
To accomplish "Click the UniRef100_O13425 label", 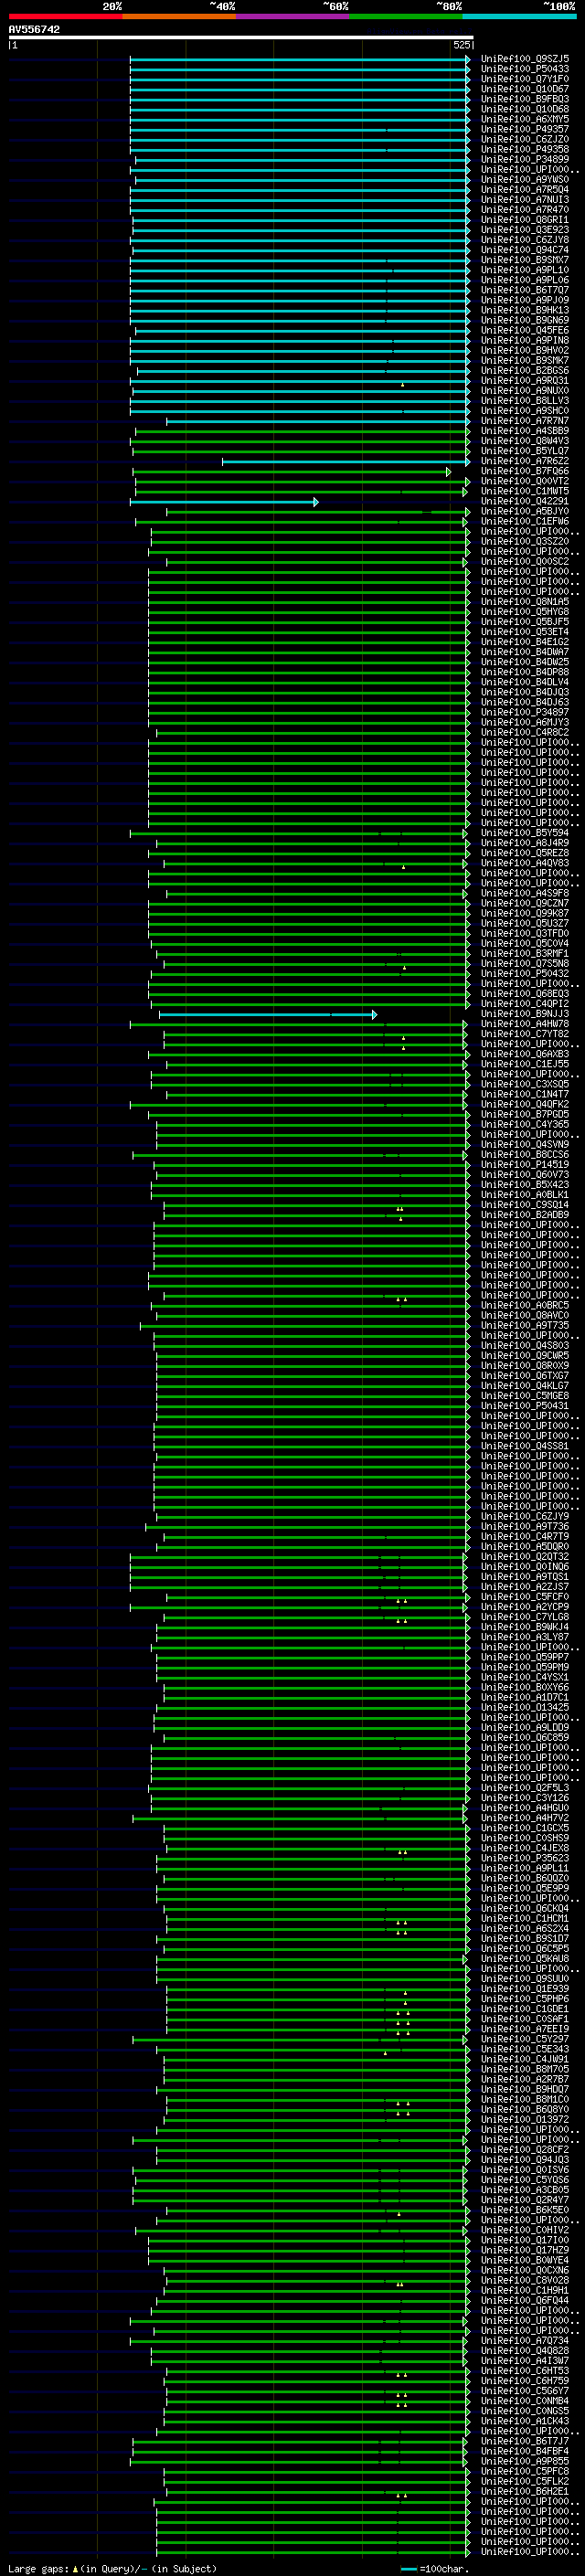I will pos(525,1708).
